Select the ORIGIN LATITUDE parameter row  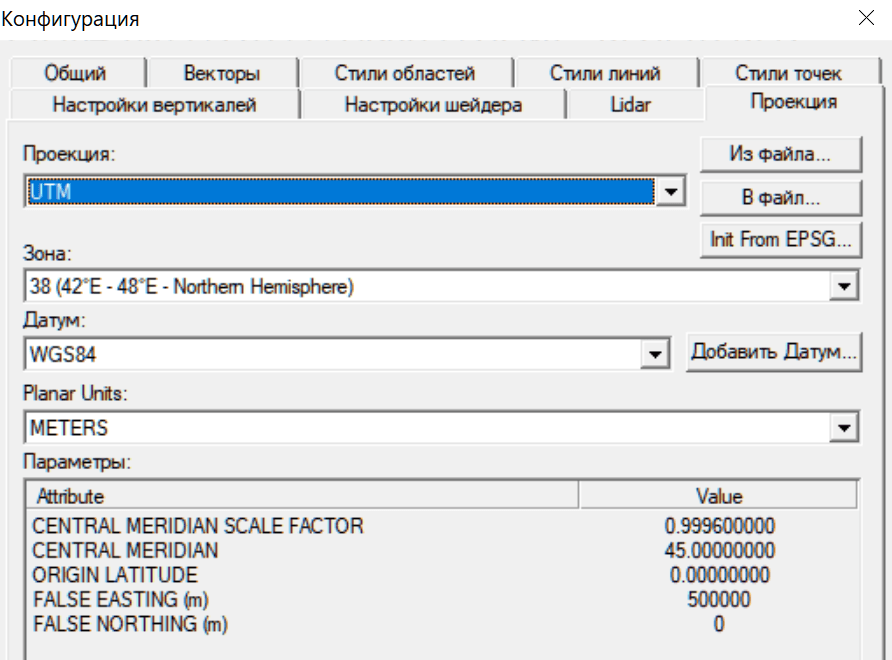click(115, 575)
